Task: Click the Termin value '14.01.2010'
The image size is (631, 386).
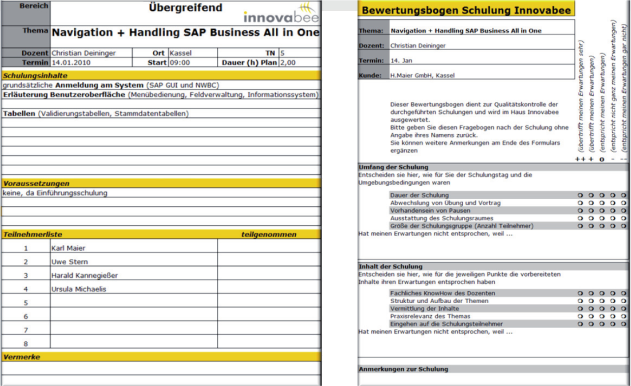Action: 91,62
